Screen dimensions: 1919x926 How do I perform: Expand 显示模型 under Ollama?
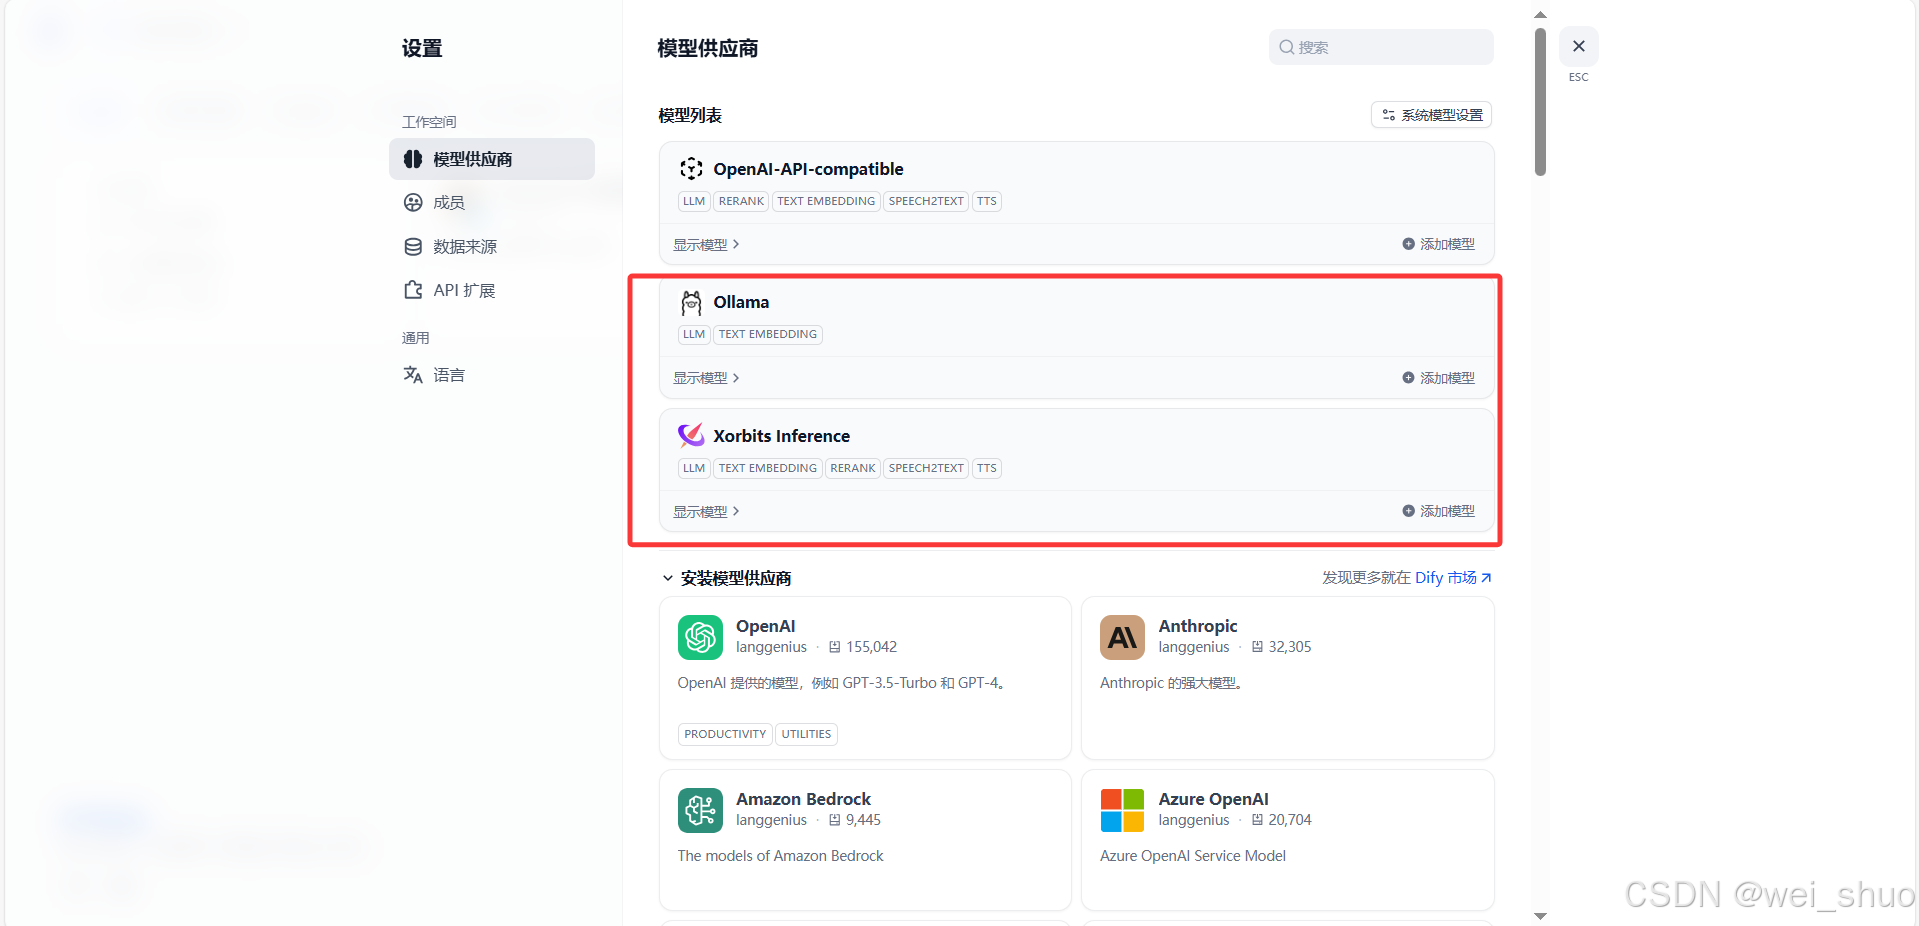point(706,378)
